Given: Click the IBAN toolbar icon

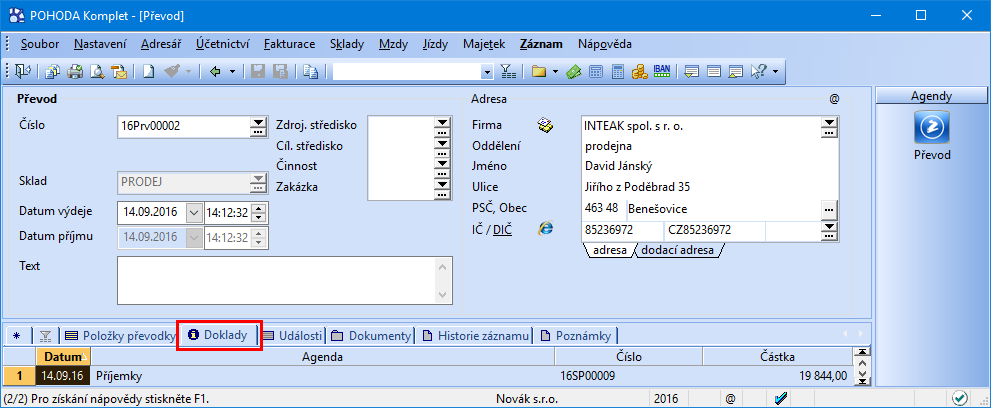Looking at the screenshot, I should tap(662, 71).
